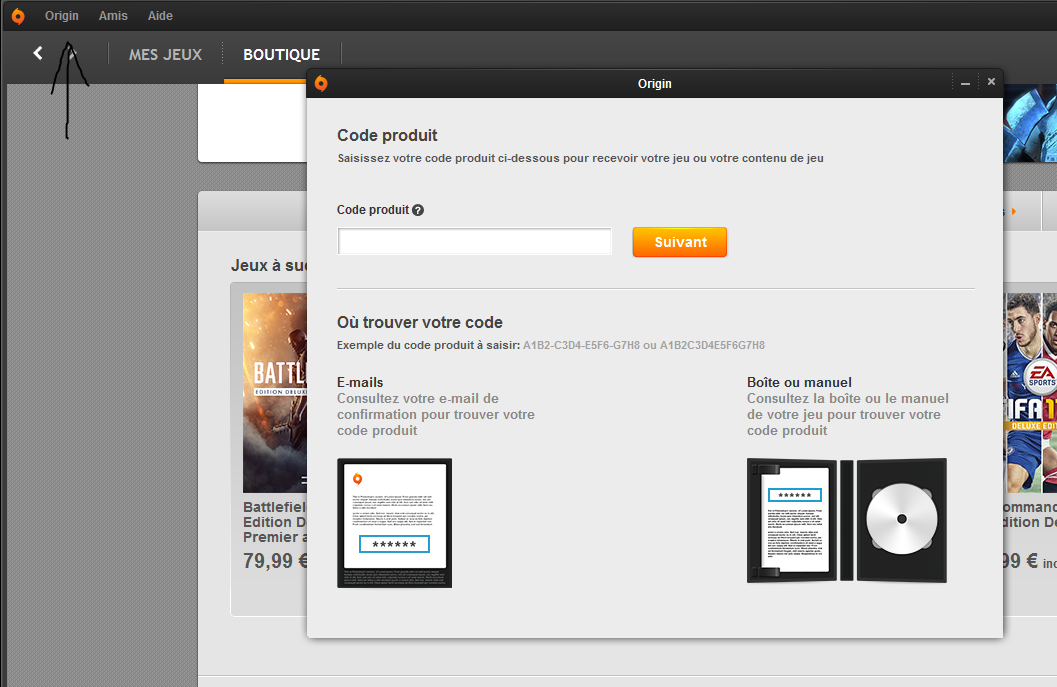Click the e-mail confirmation illustration
This screenshot has width=1057, height=687.
click(394, 523)
